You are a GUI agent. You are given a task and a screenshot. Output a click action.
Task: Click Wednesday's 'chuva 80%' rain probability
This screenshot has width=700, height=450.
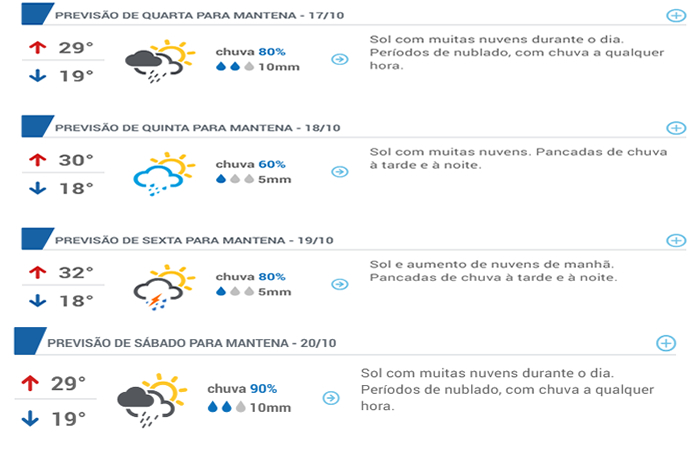250,52
